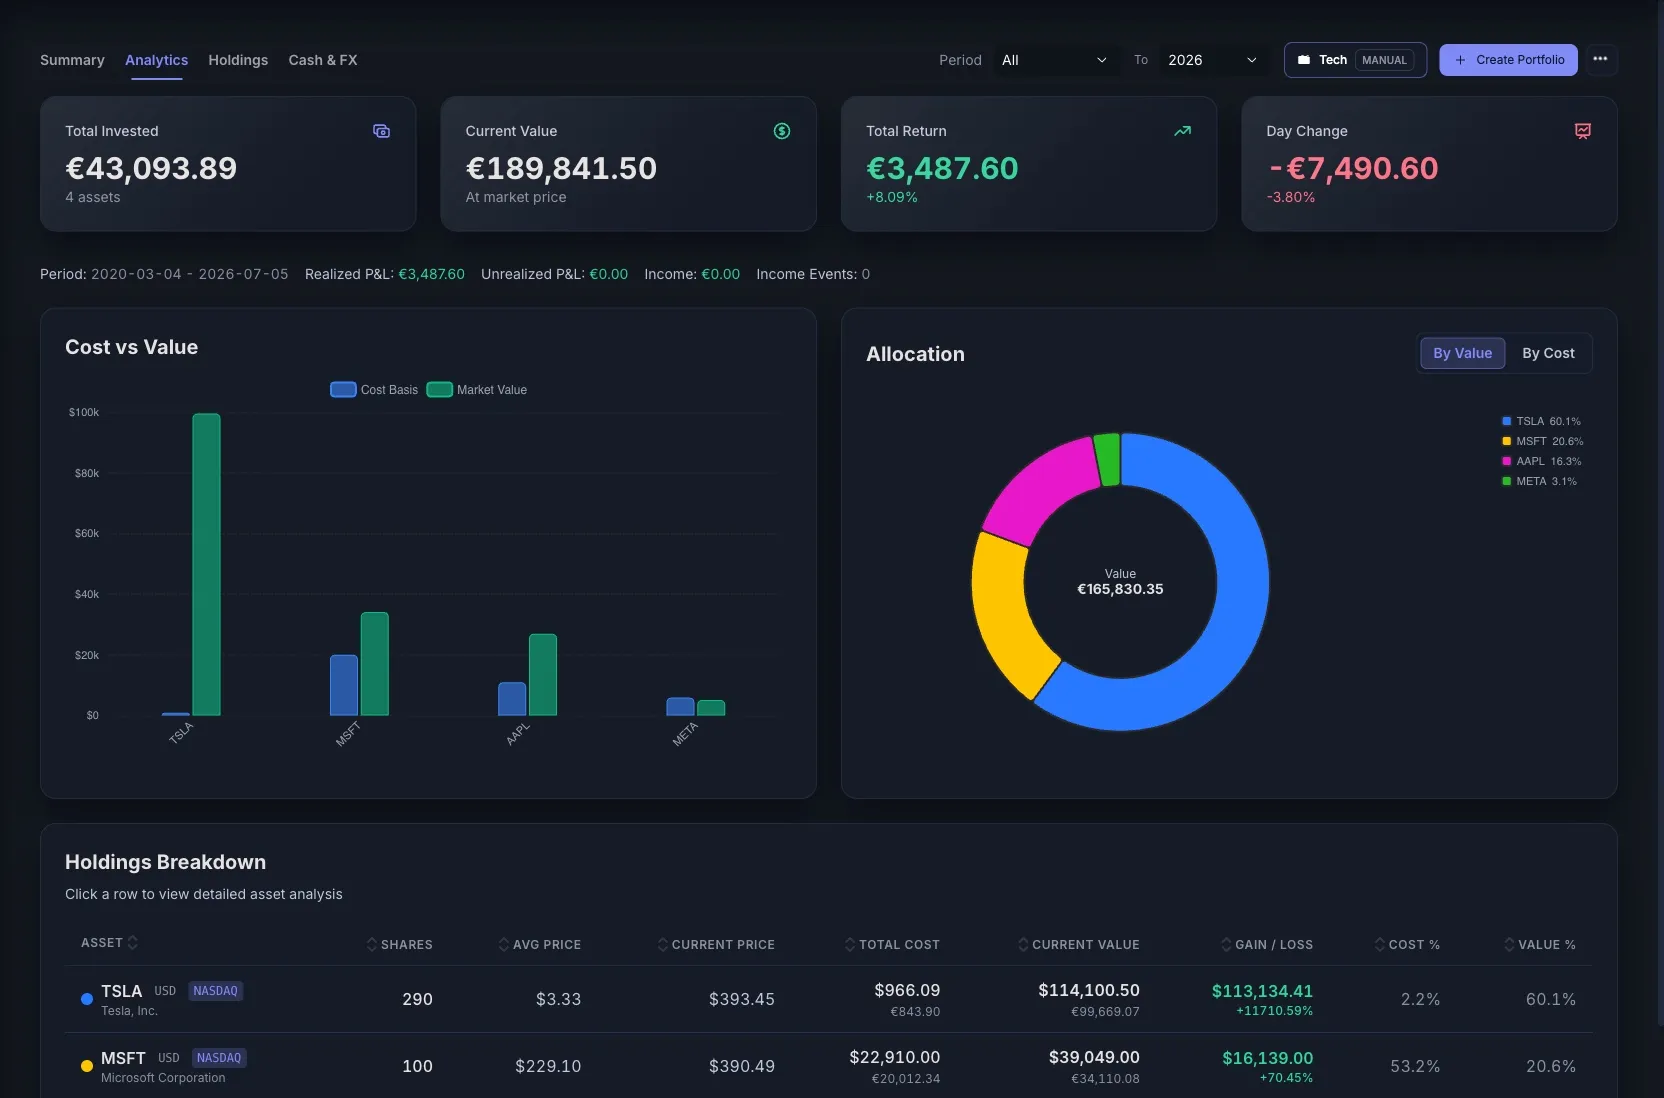1664x1098 pixels.
Task: Open the To year 2026 dropdown
Action: [x=1212, y=60]
